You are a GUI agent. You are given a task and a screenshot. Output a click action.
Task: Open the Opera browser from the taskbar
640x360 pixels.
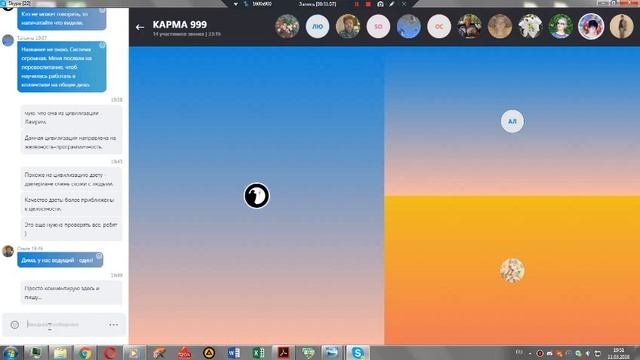(x=109, y=353)
